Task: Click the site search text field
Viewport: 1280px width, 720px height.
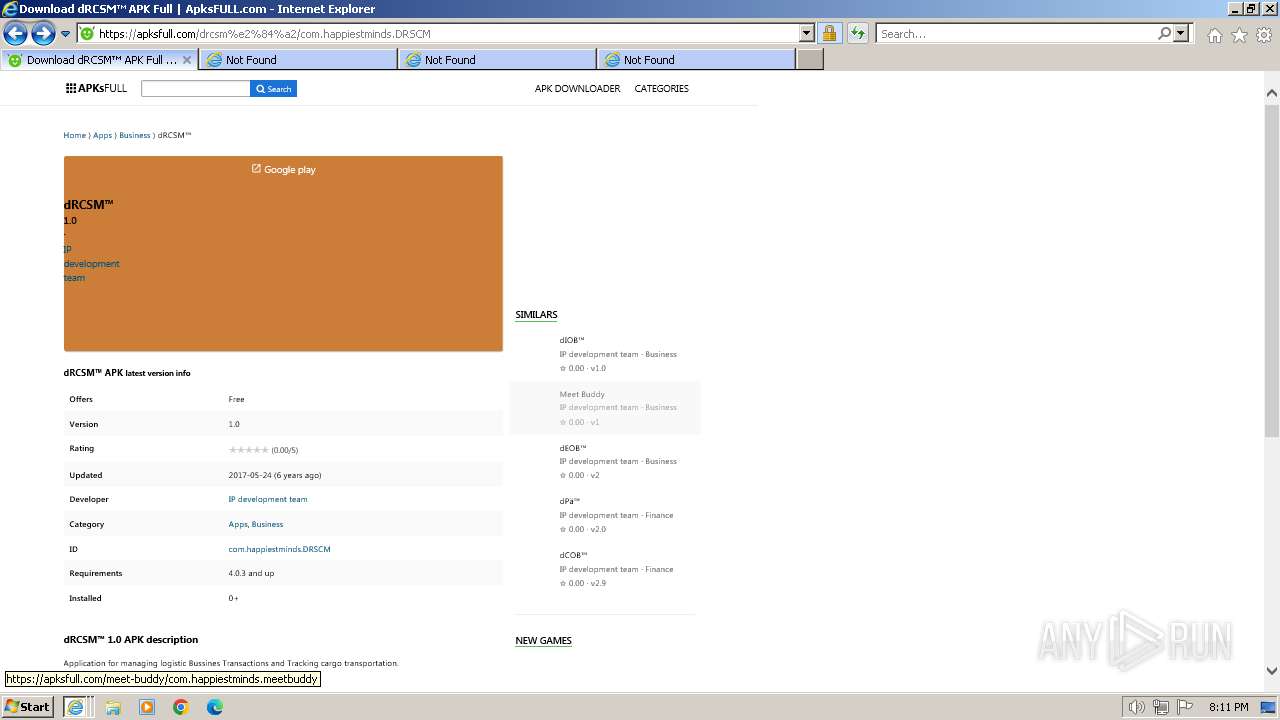Action: pos(195,88)
